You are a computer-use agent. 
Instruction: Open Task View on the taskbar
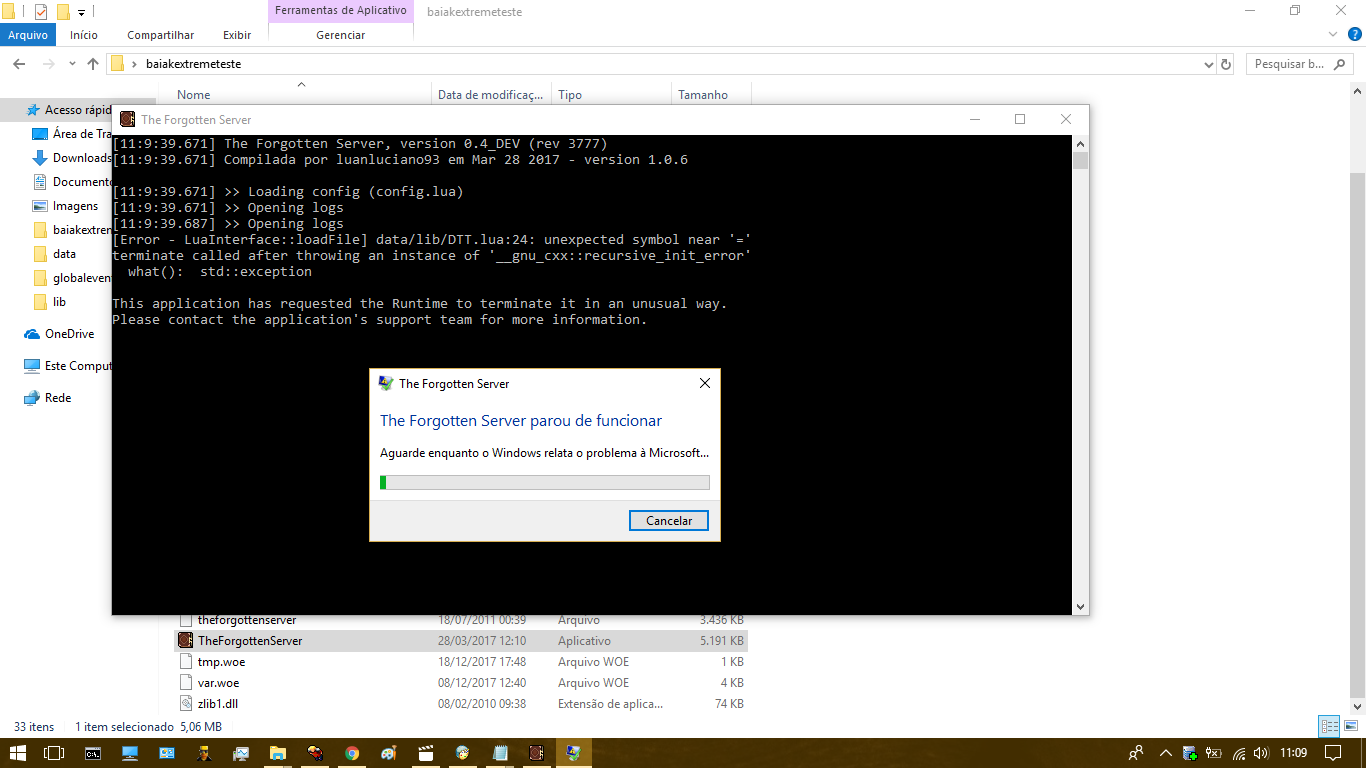pos(55,753)
